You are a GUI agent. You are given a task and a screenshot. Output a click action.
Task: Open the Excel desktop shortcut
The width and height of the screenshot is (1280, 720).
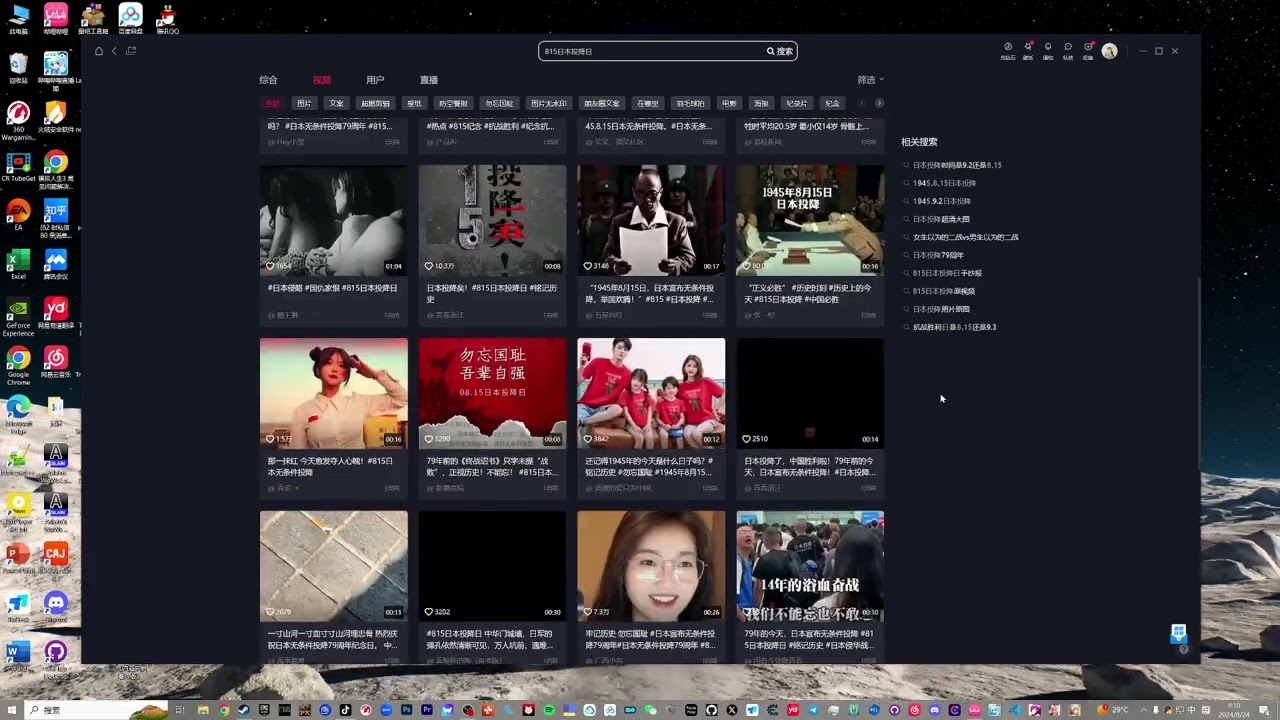click(x=18, y=265)
